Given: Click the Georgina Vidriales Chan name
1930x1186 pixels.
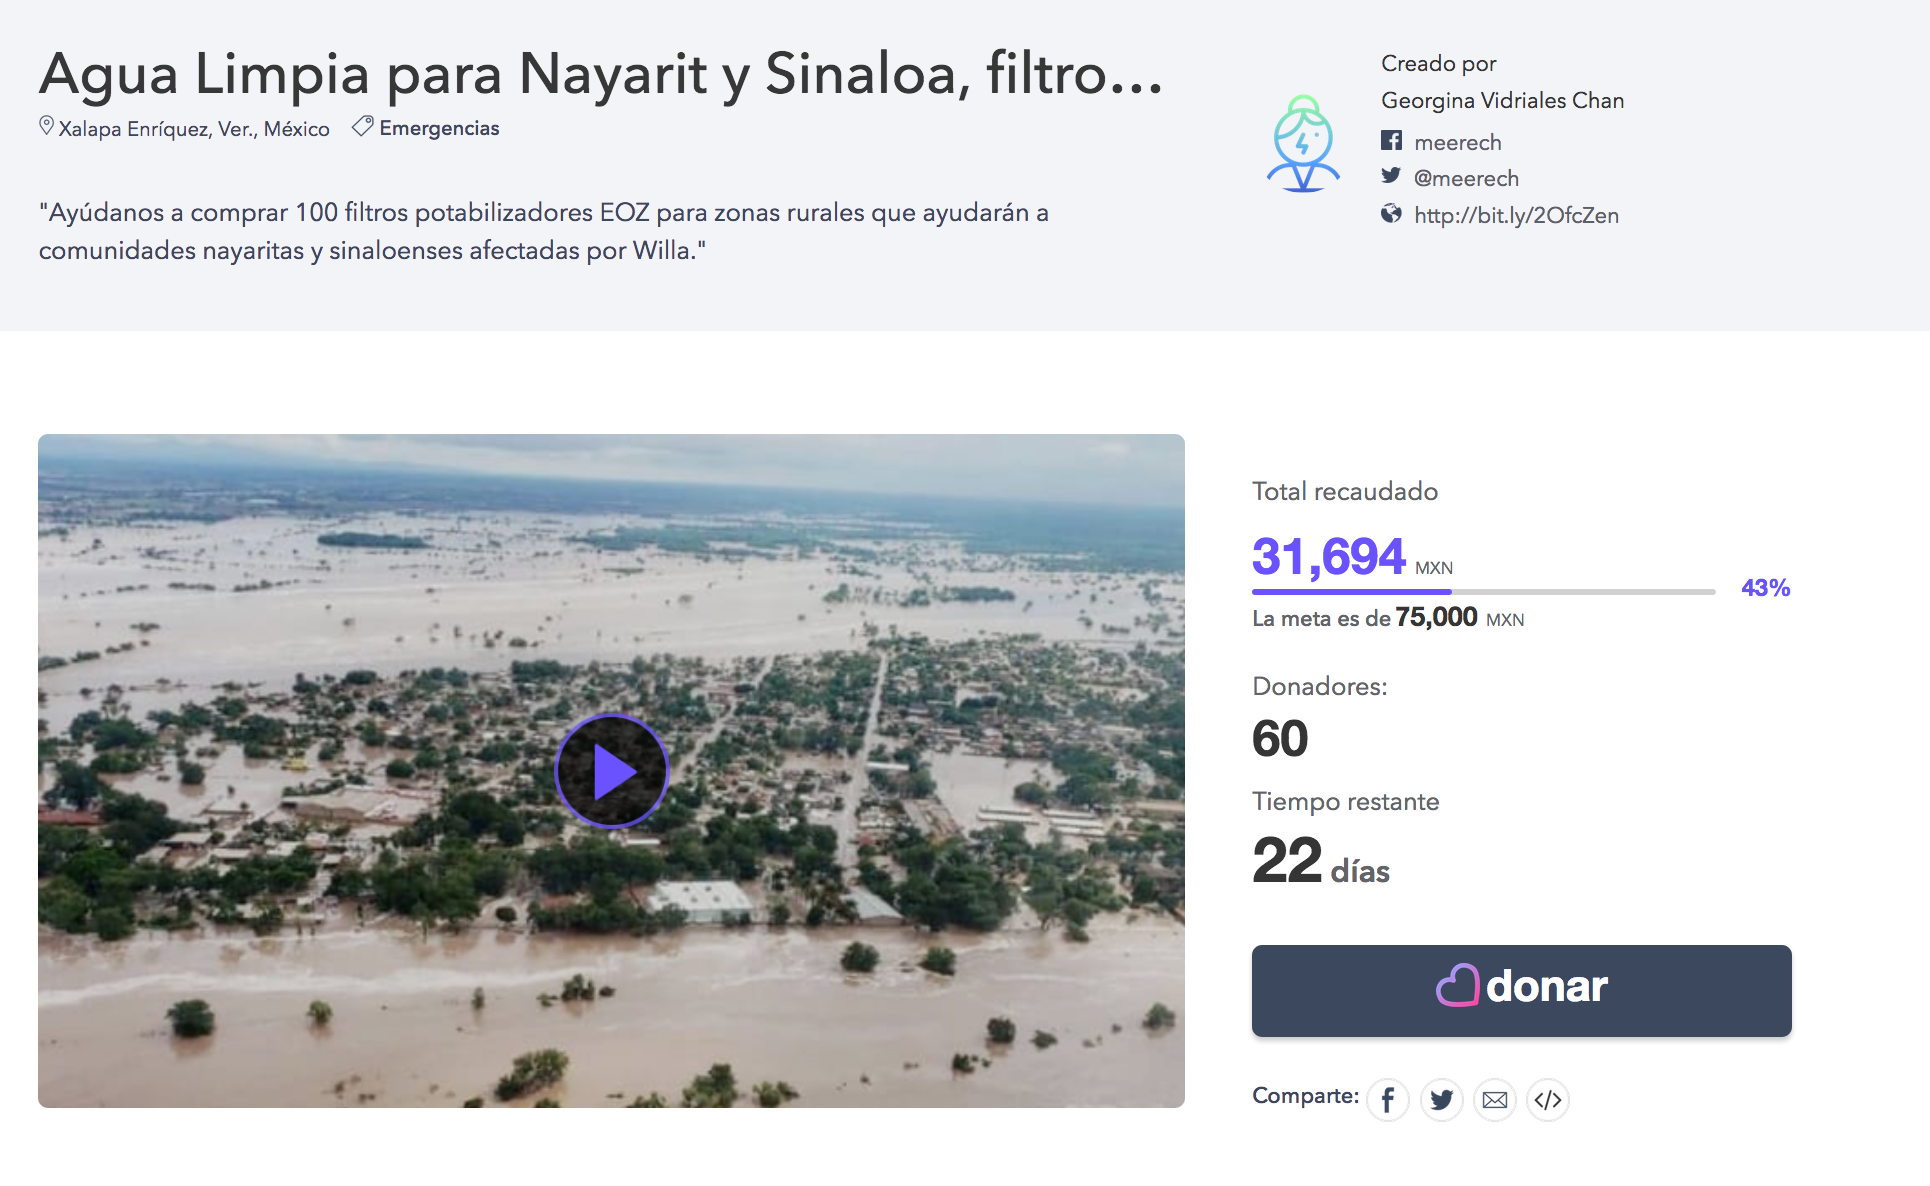Looking at the screenshot, I should click(1502, 100).
